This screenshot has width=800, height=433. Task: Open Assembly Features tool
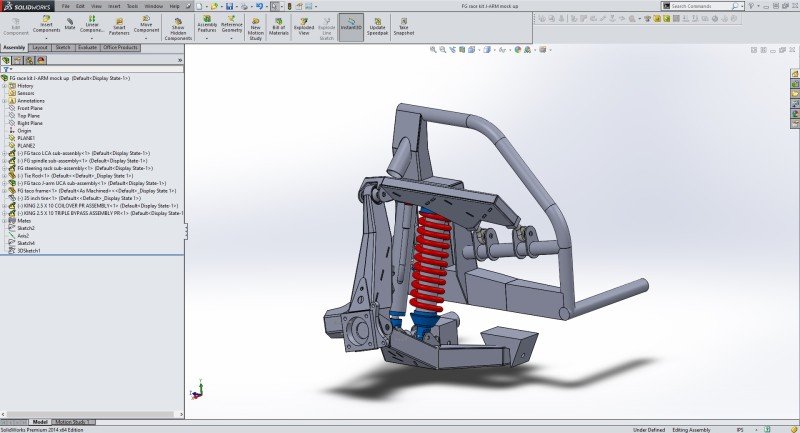207,26
